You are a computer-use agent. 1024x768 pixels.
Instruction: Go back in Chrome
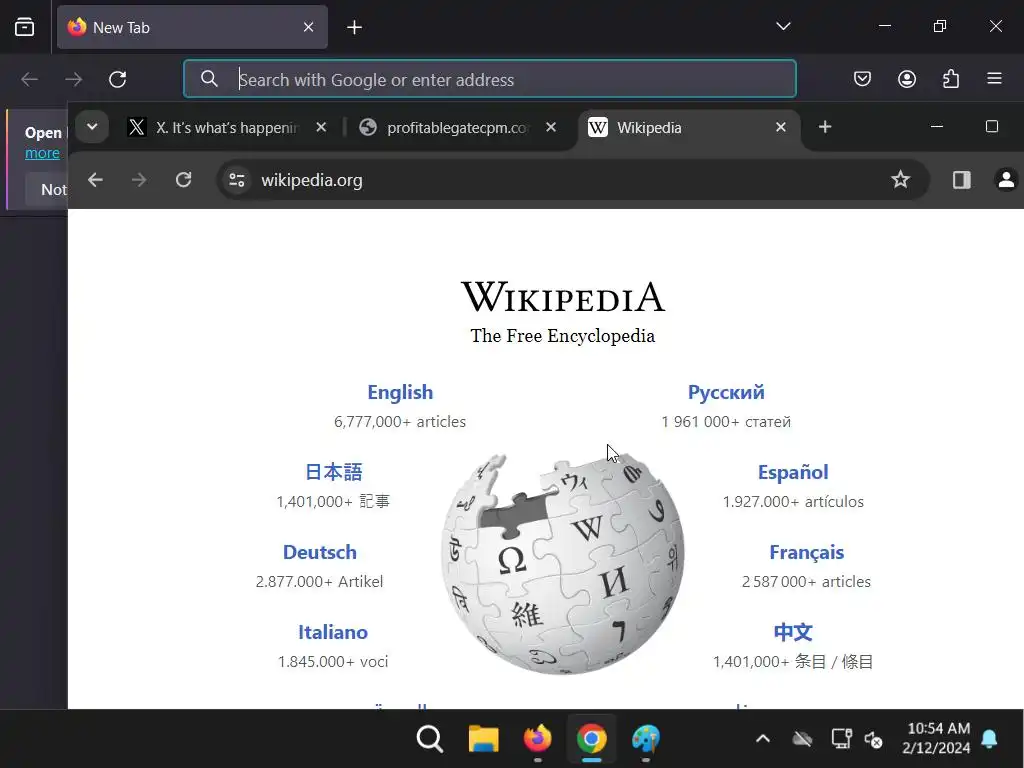(95, 180)
